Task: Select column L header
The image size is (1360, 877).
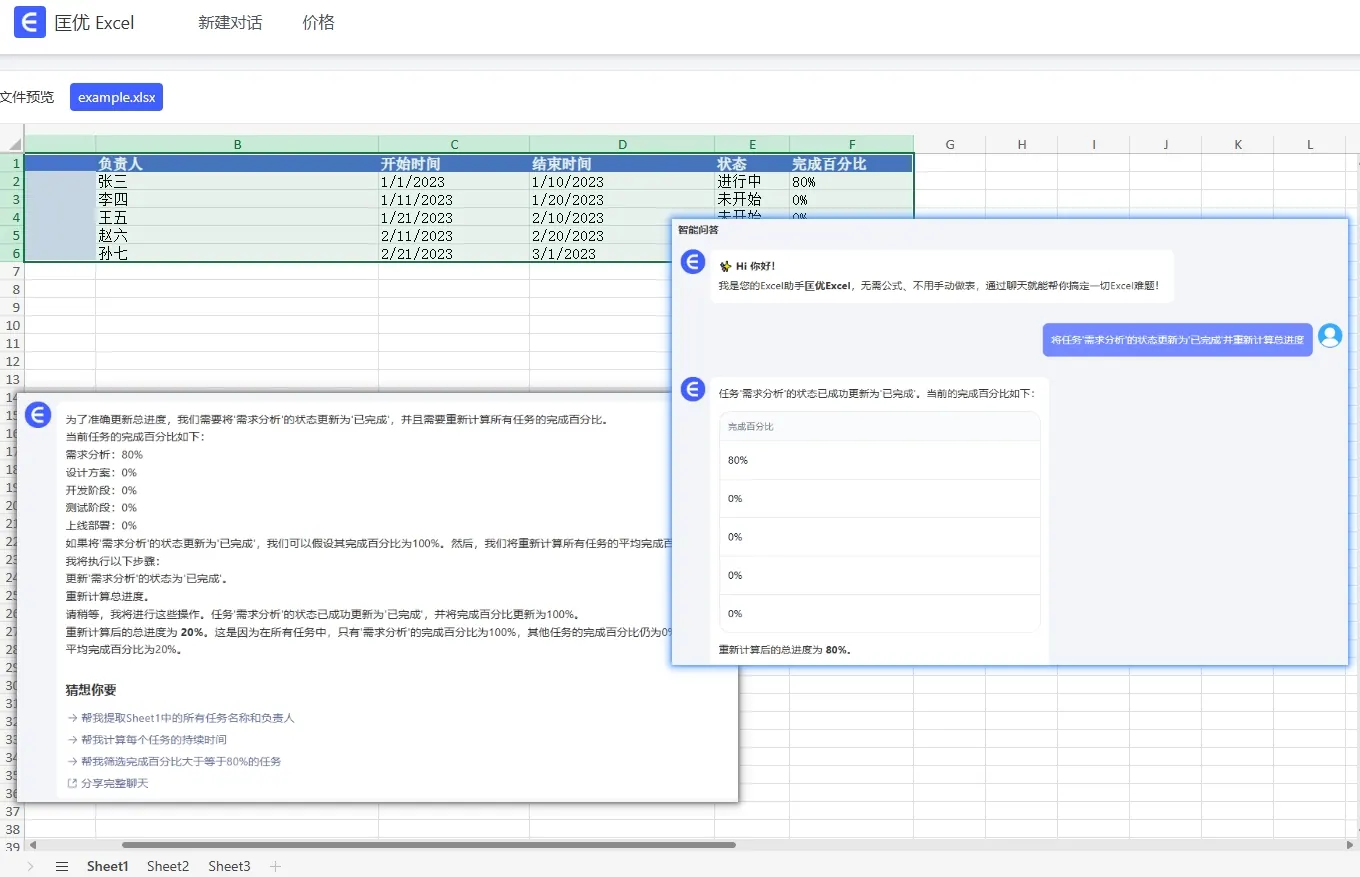Action: coord(1310,144)
